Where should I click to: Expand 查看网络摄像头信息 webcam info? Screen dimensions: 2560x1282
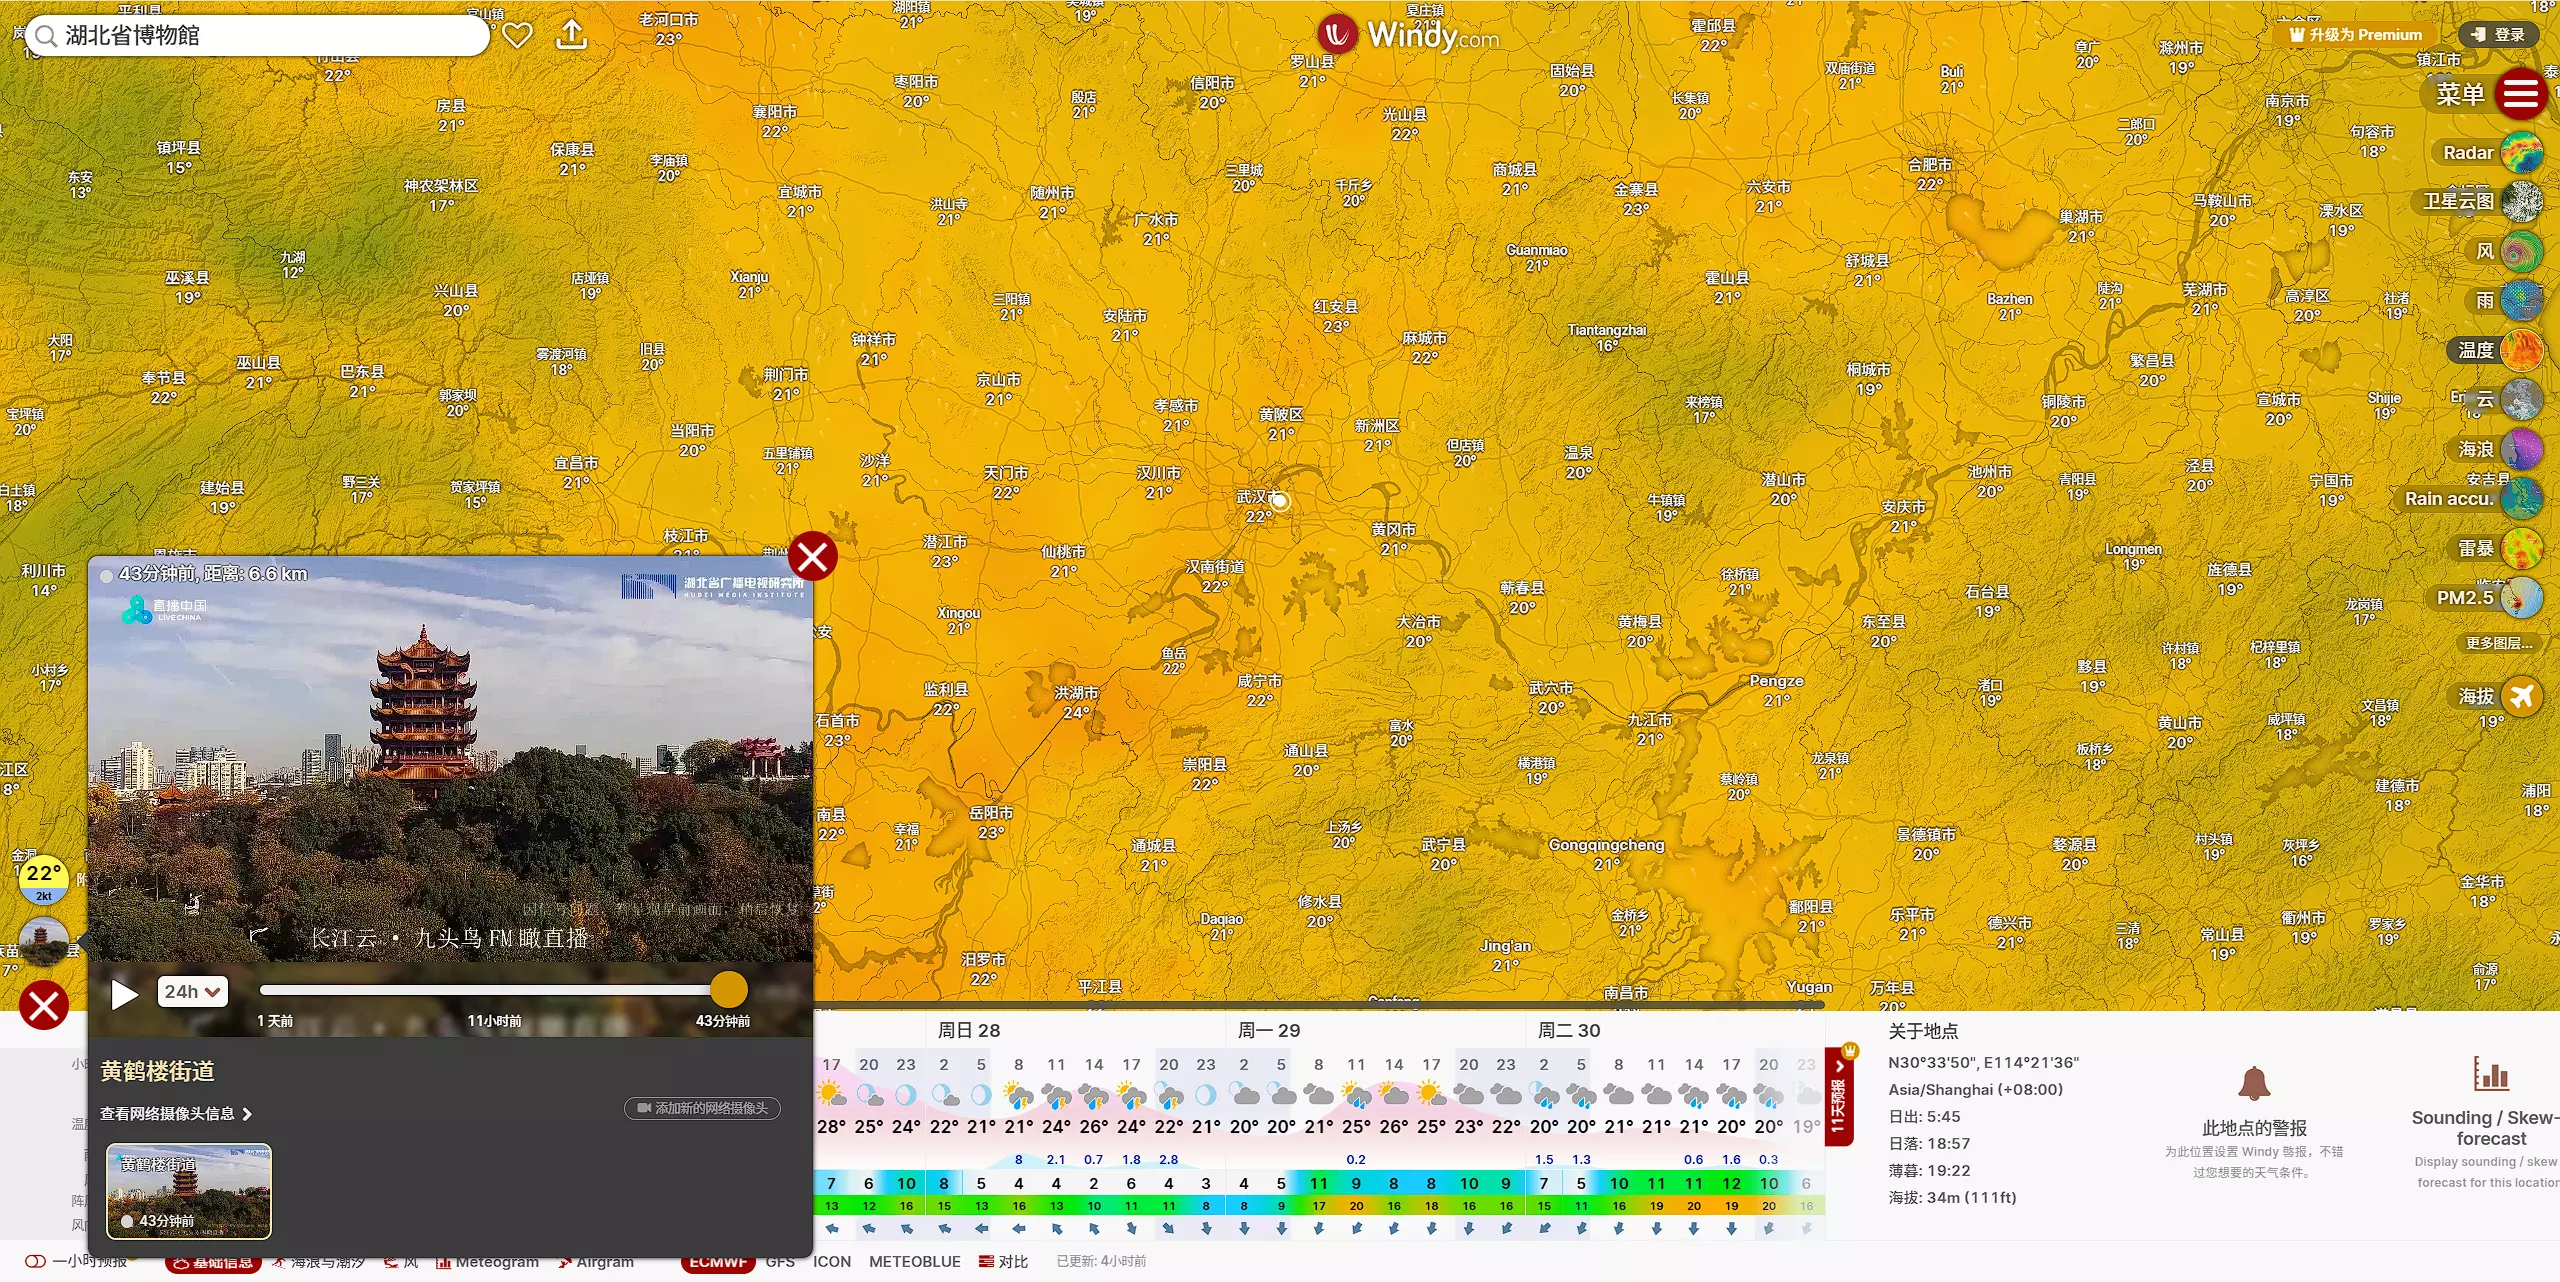click(176, 1114)
